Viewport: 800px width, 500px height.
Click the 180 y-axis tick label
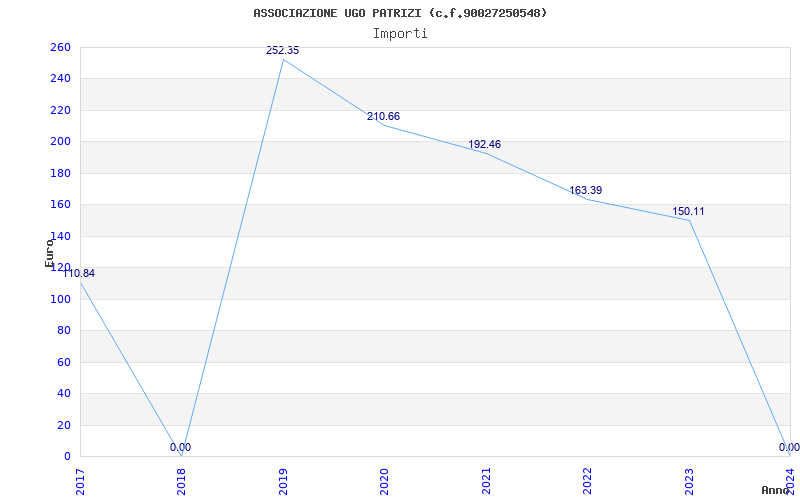(60, 173)
